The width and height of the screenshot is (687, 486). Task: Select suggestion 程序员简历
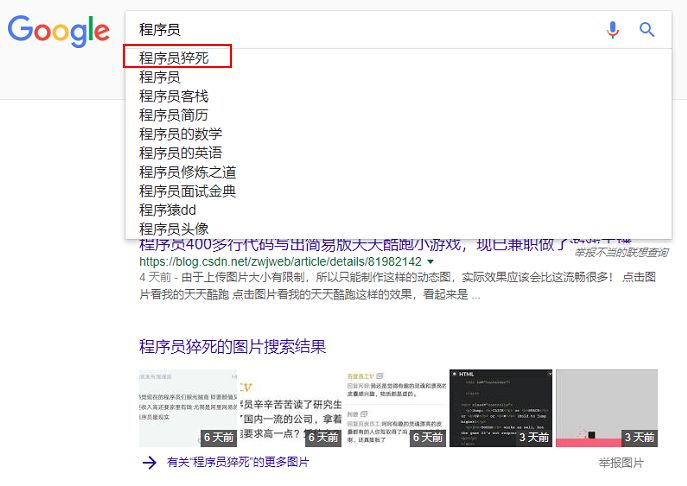point(174,115)
